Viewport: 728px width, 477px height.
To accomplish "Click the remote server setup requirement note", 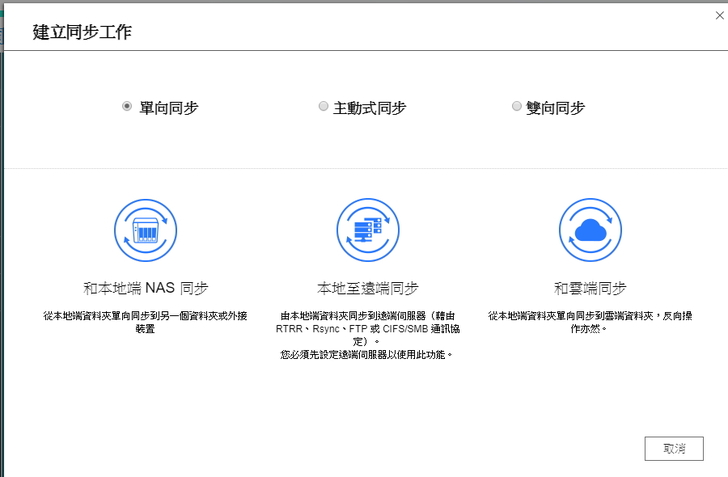I will pos(367,354).
